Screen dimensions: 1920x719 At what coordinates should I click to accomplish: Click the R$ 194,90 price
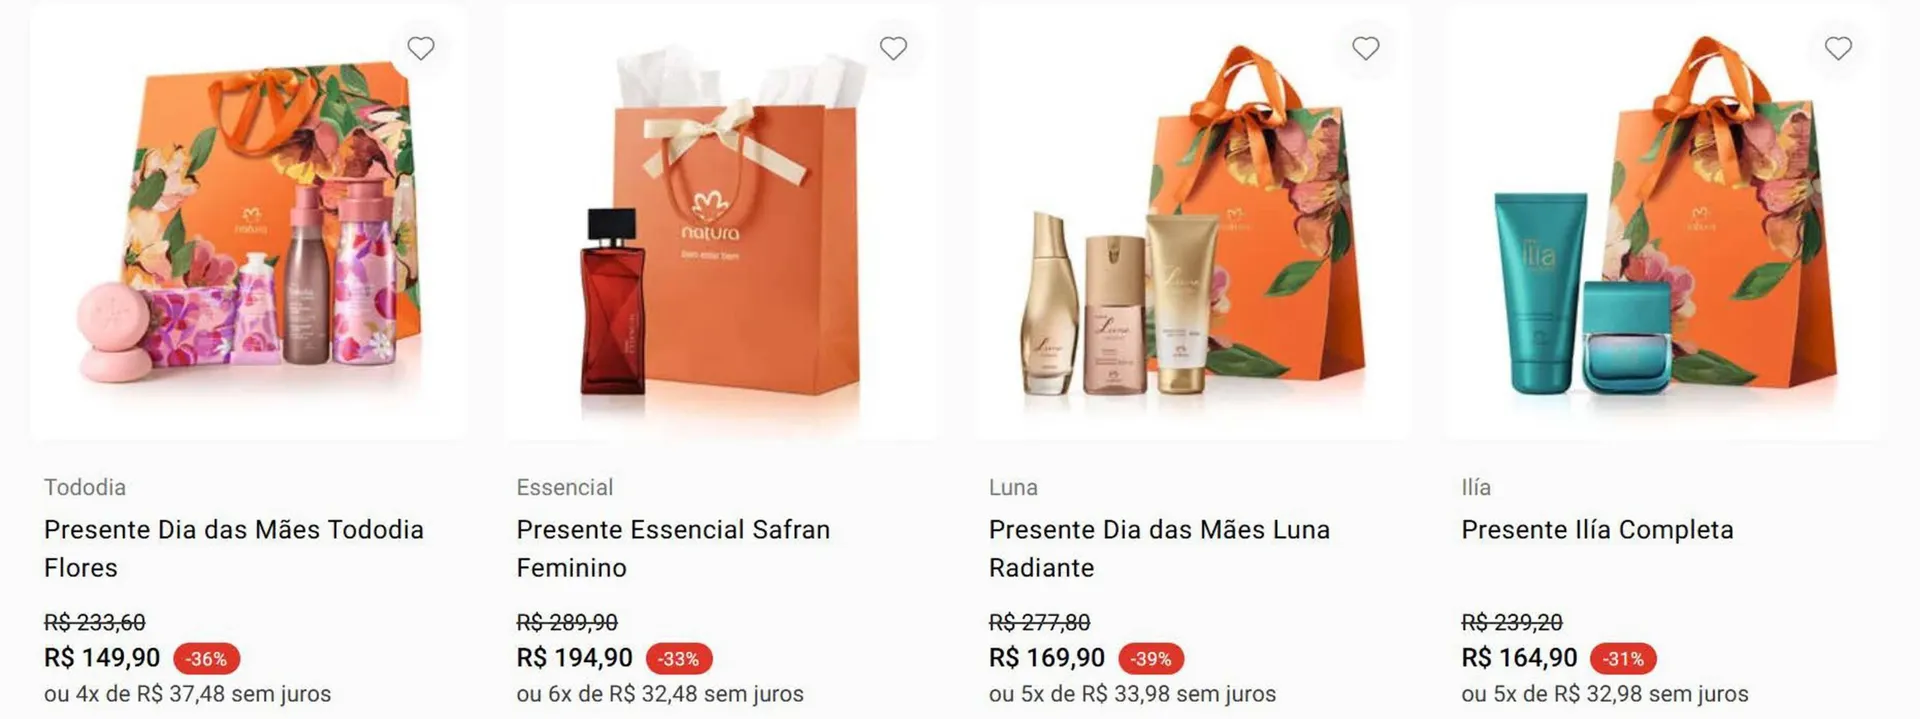coord(574,657)
